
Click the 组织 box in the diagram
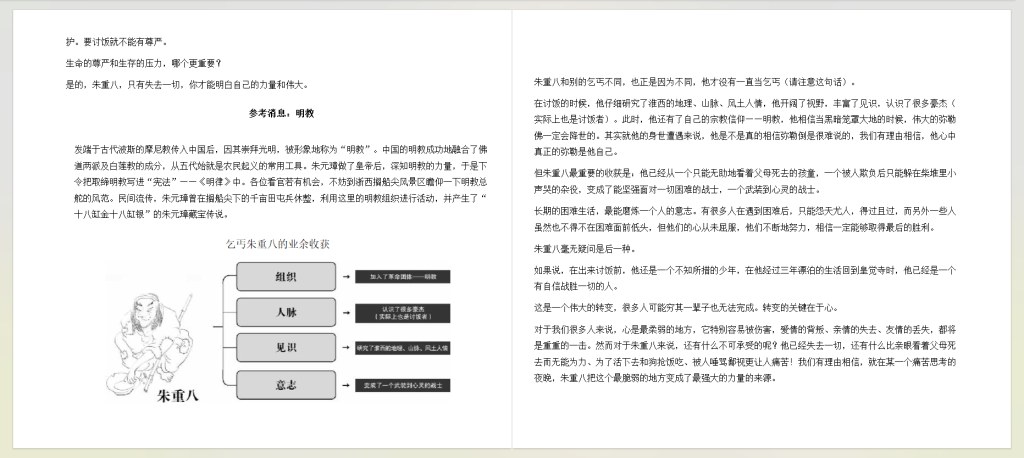(x=285, y=275)
